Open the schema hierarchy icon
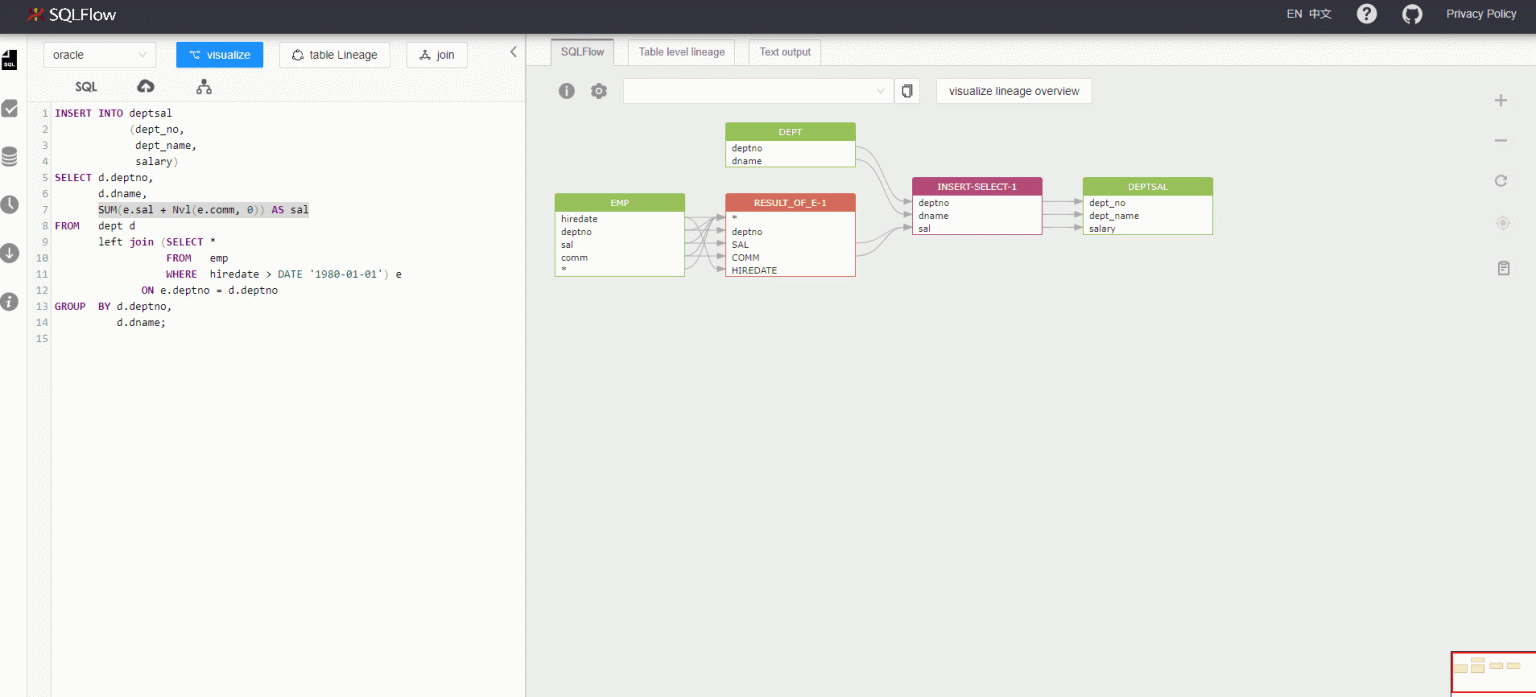This screenshot has width=1536, height=697. 204,87
